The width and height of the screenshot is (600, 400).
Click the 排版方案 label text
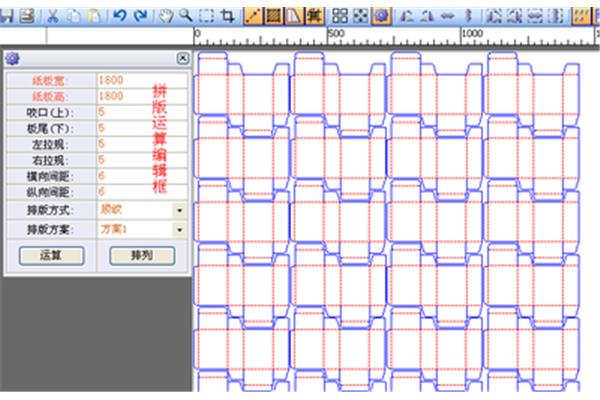[x=50, y=230]
